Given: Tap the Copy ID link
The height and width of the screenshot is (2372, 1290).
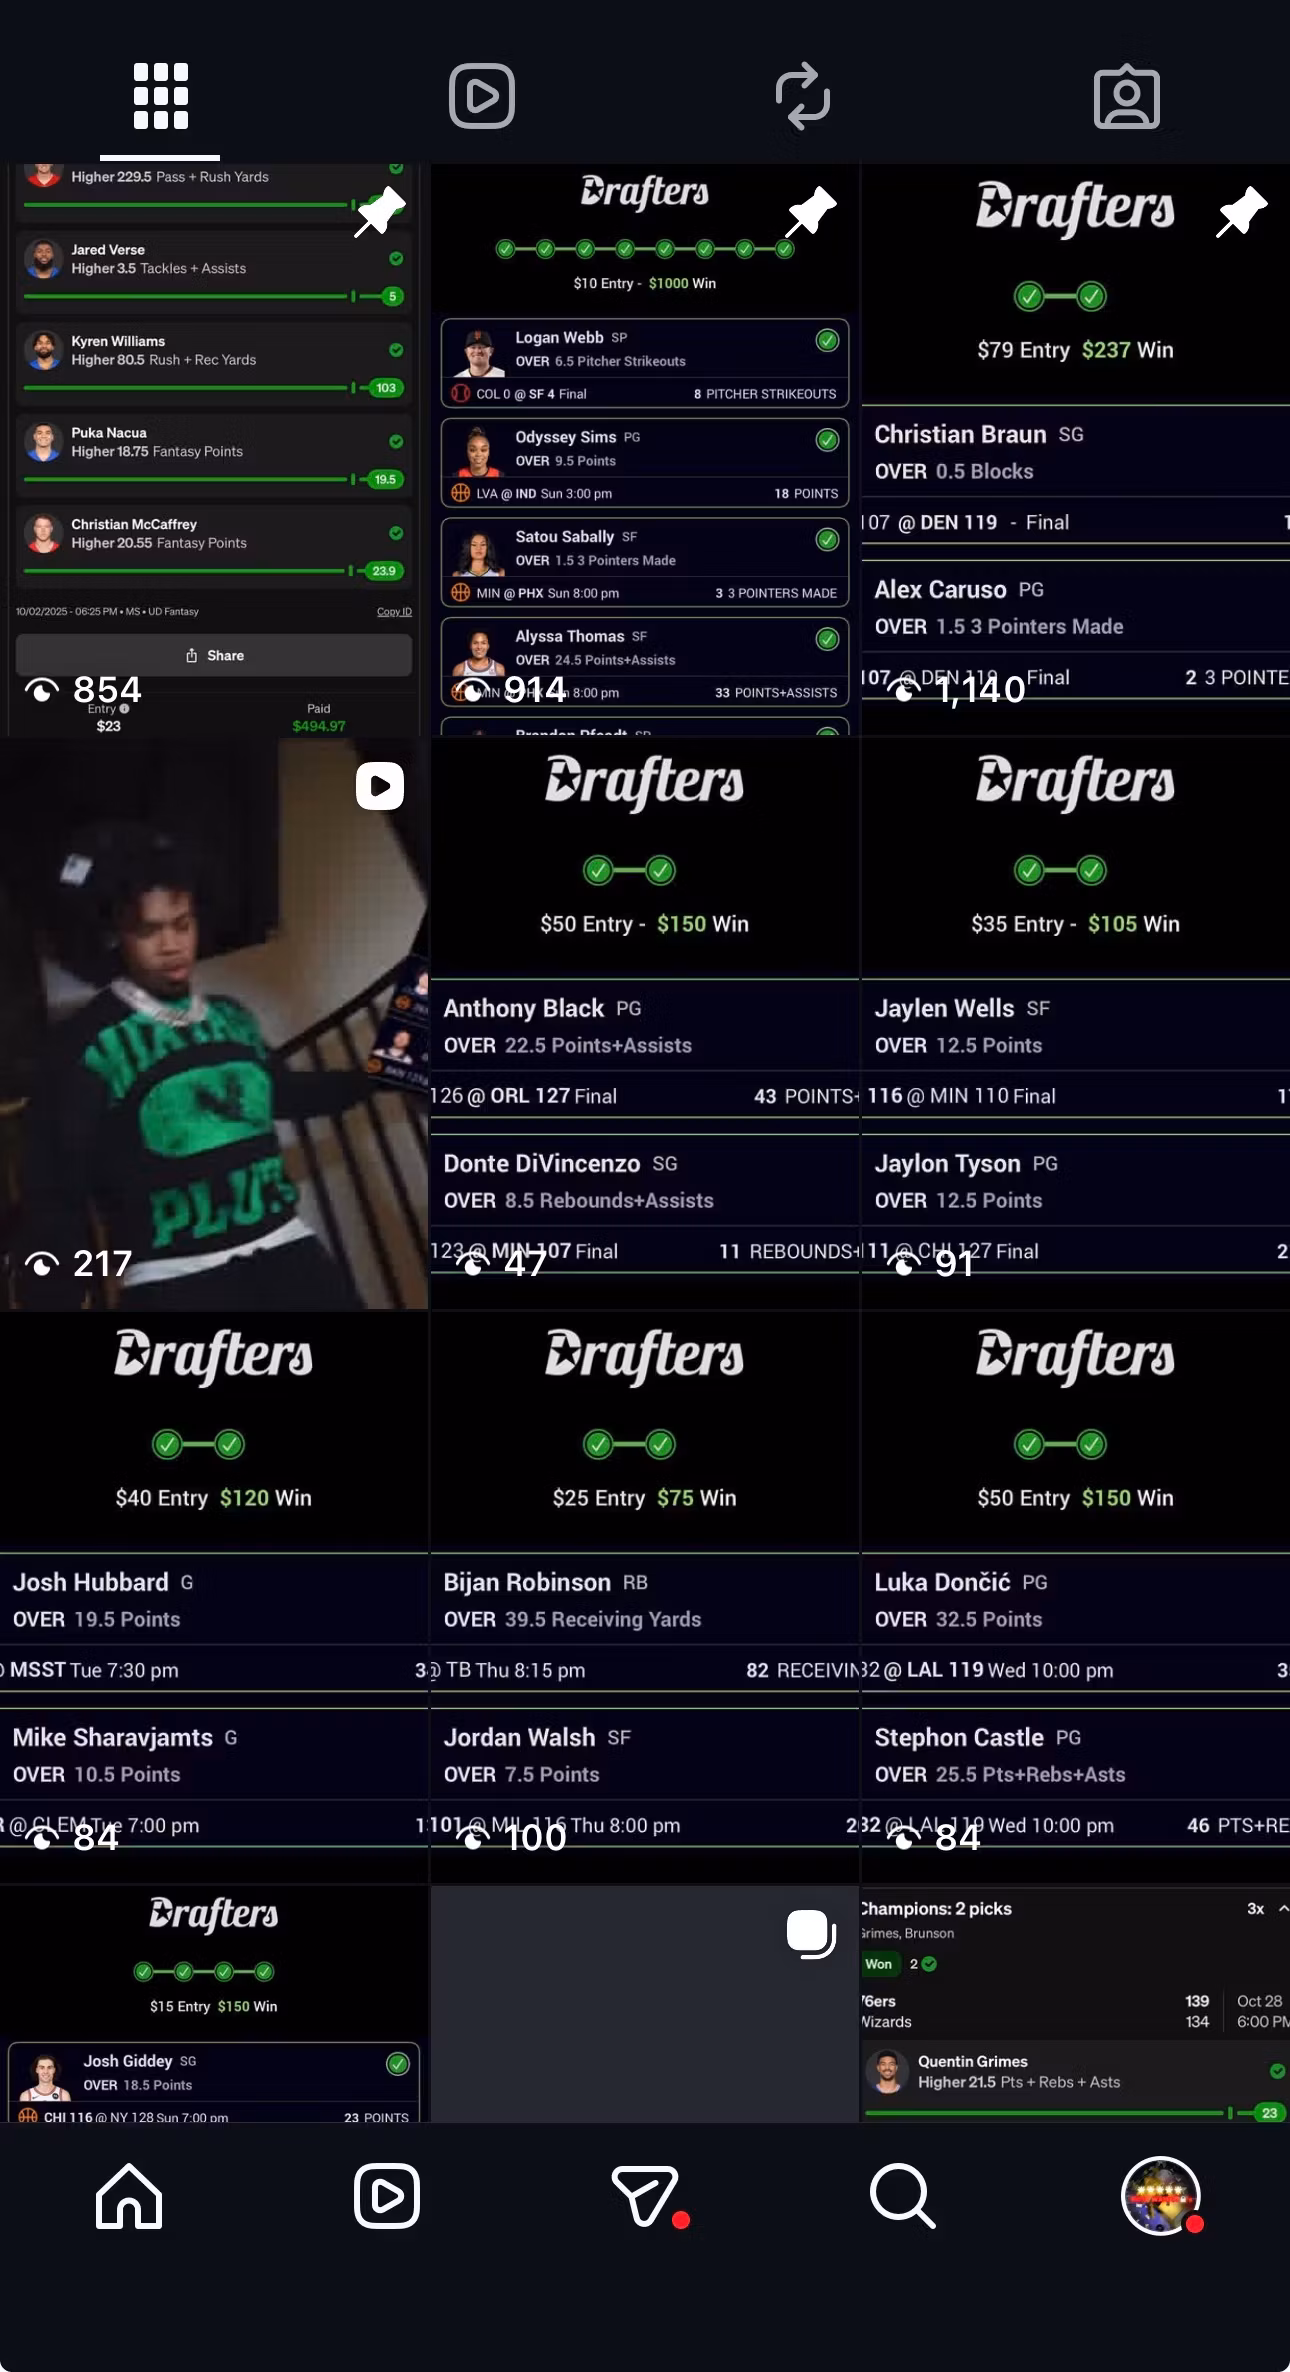Looking at the screenshot, I should point(394,611).
